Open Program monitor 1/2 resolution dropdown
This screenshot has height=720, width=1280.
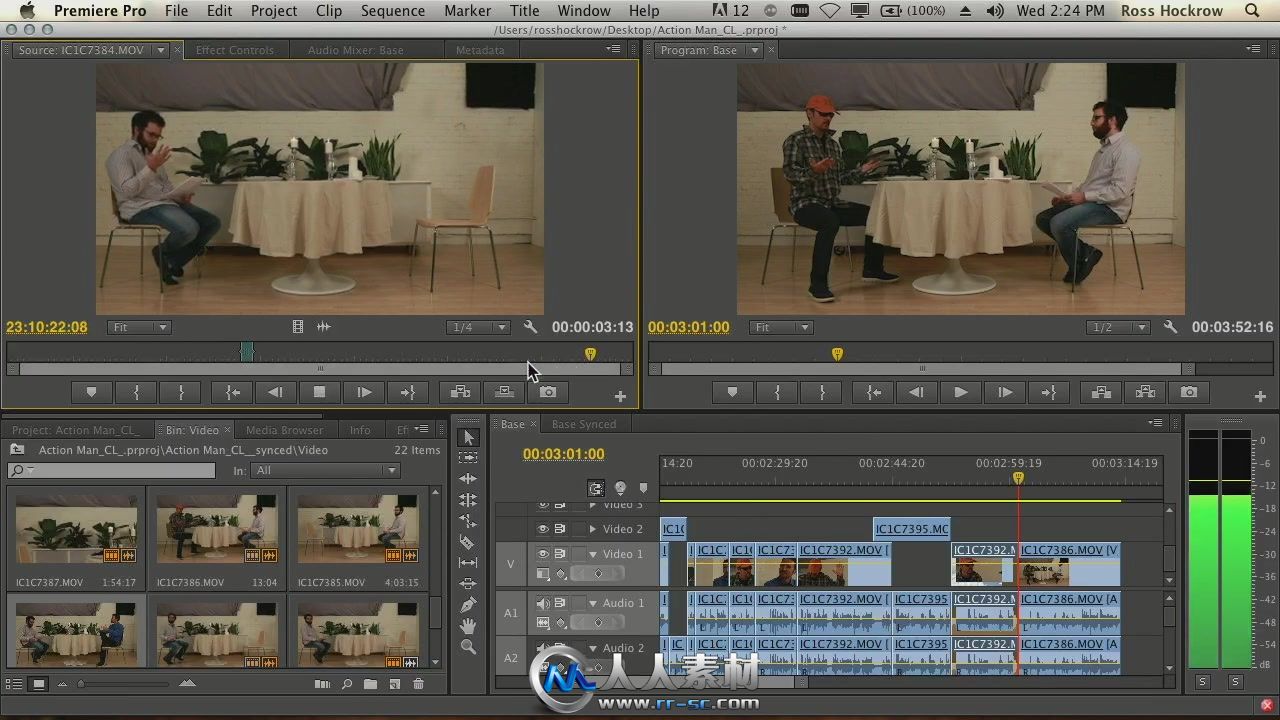[1118, 327]
